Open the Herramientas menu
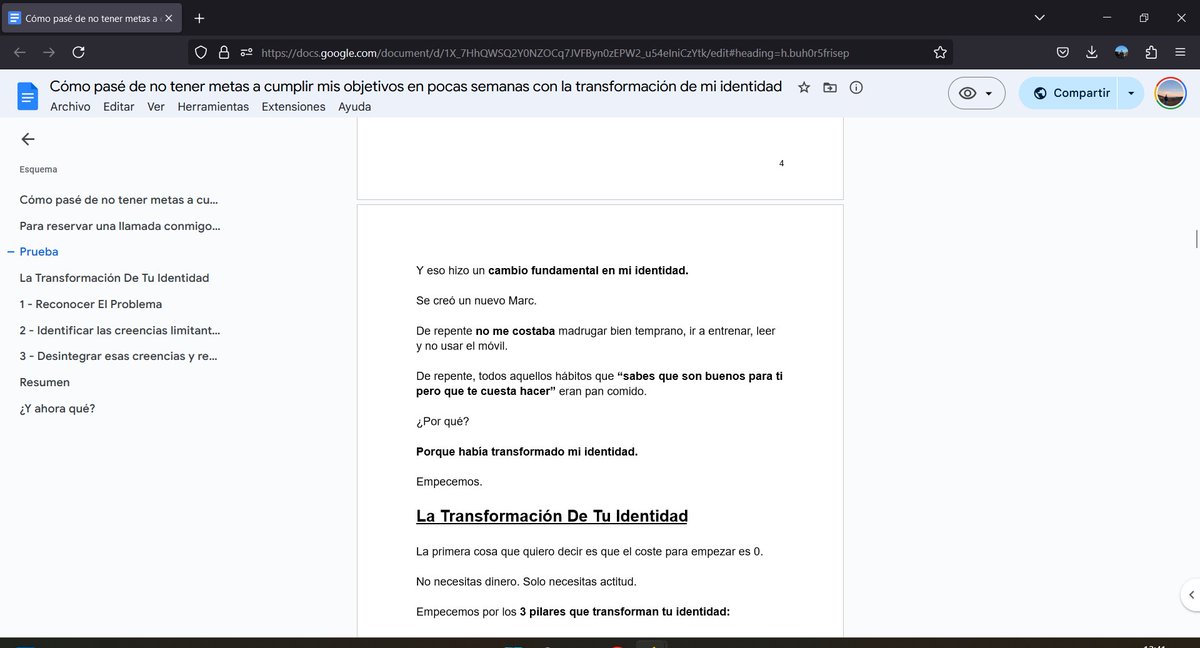1200x648 pixels. pos(213,106)
